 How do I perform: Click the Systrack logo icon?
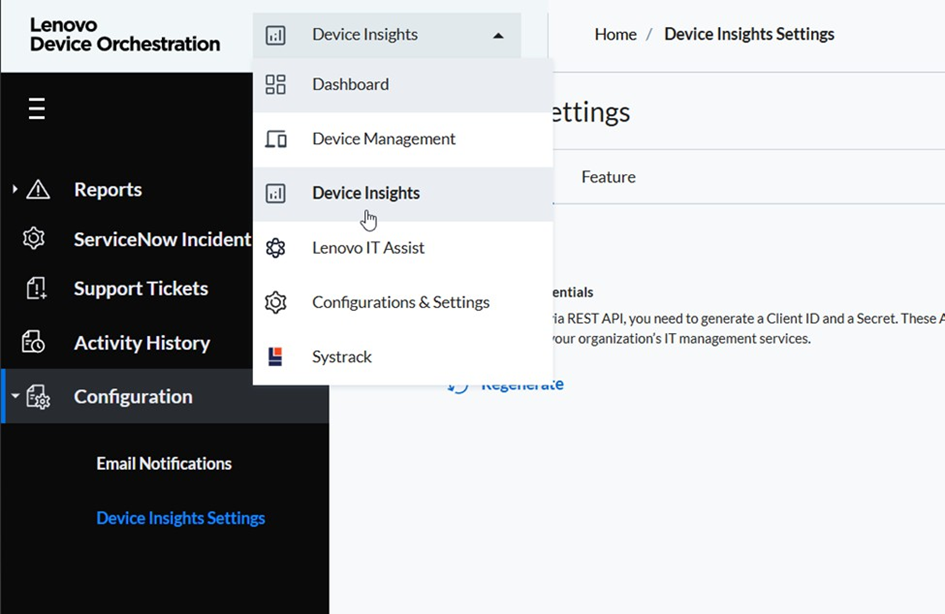click(x=275, y=357)
